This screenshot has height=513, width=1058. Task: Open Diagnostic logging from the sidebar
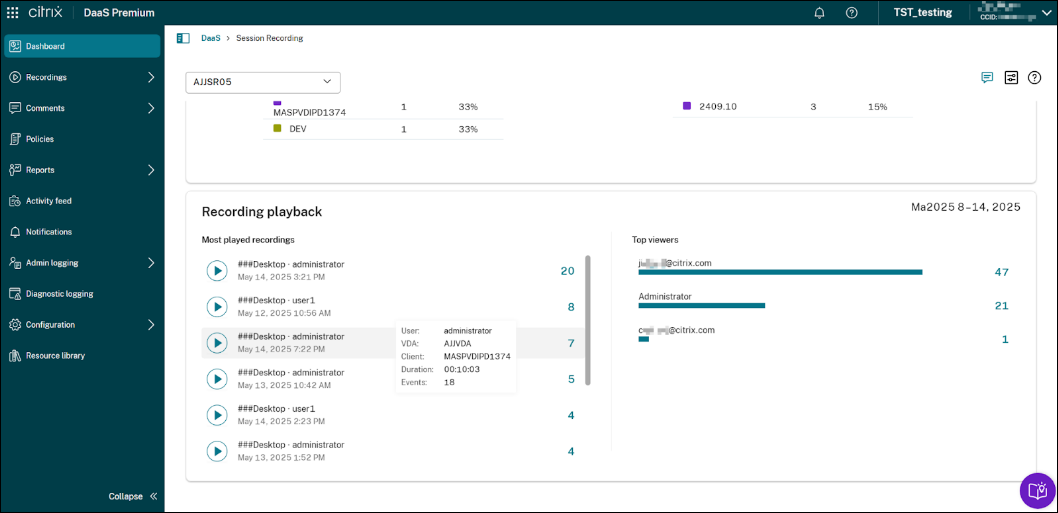59,294
